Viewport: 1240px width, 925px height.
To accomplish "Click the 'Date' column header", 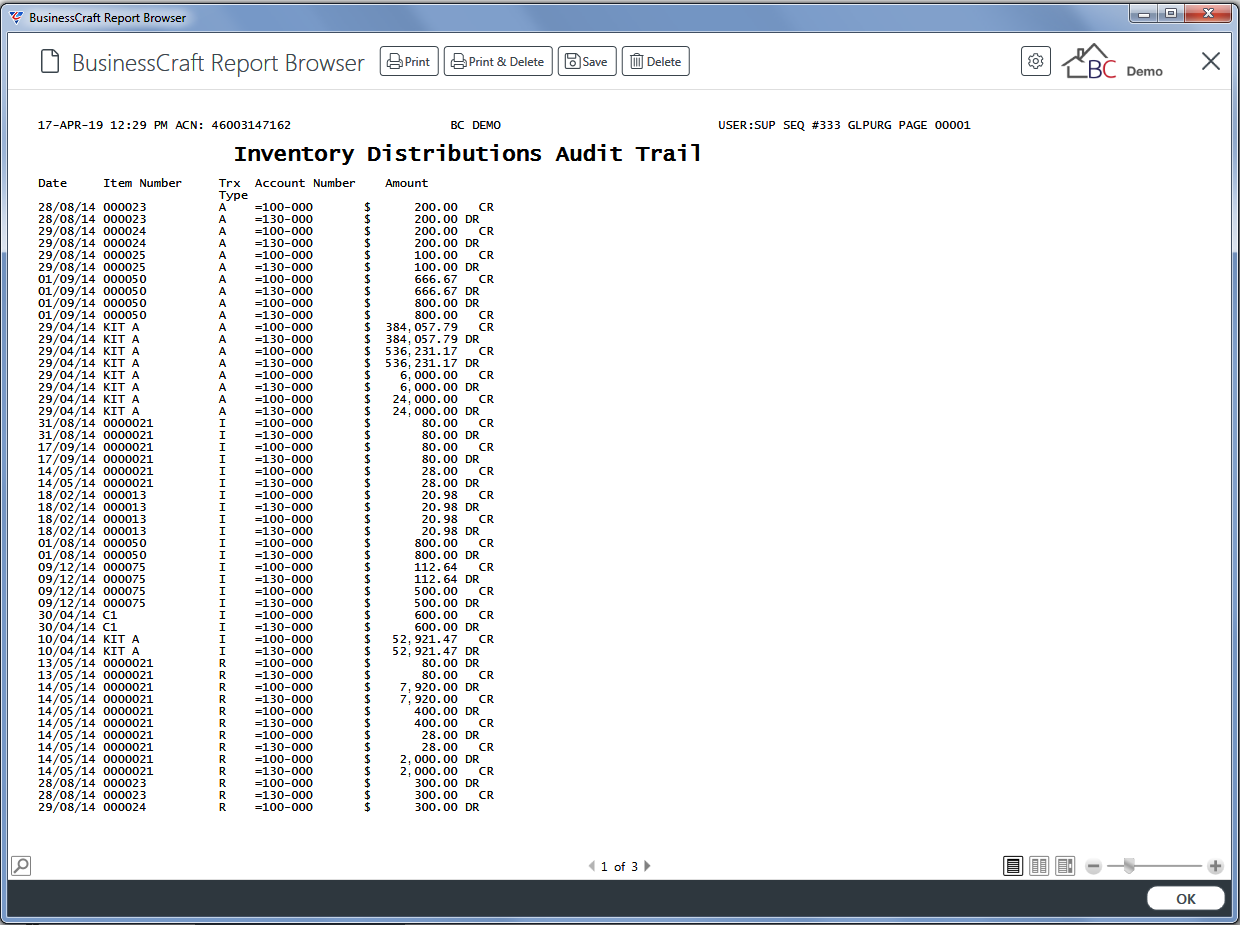I will pyautogui.click(x=53, y=183).
